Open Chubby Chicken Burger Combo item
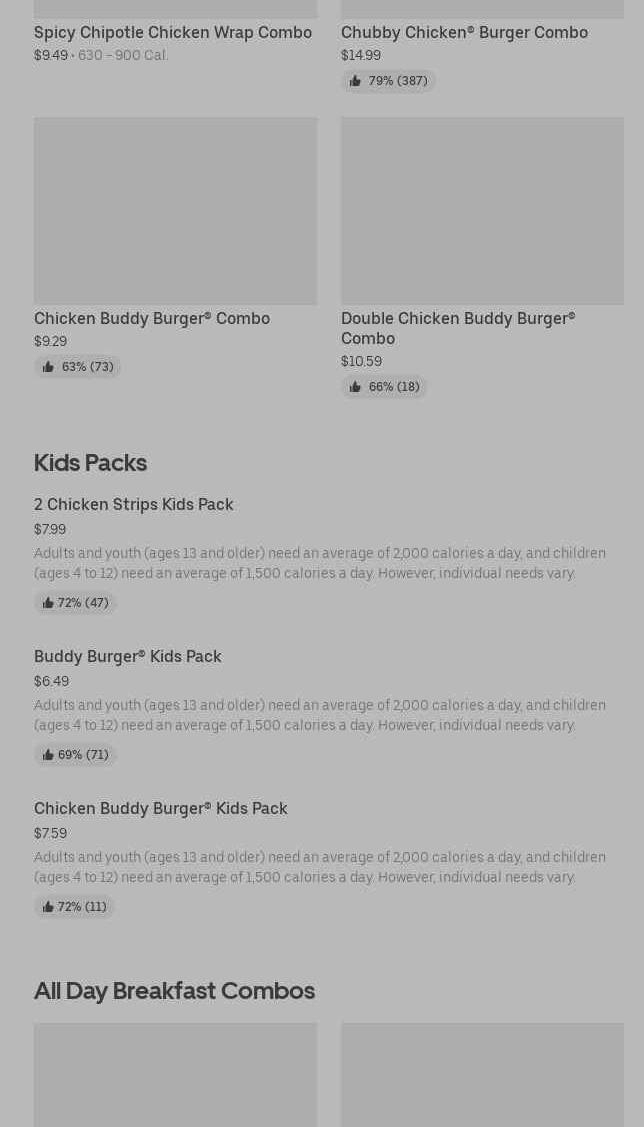The width and height of the screenshot is (644, 1127). (x=464, y=32)
